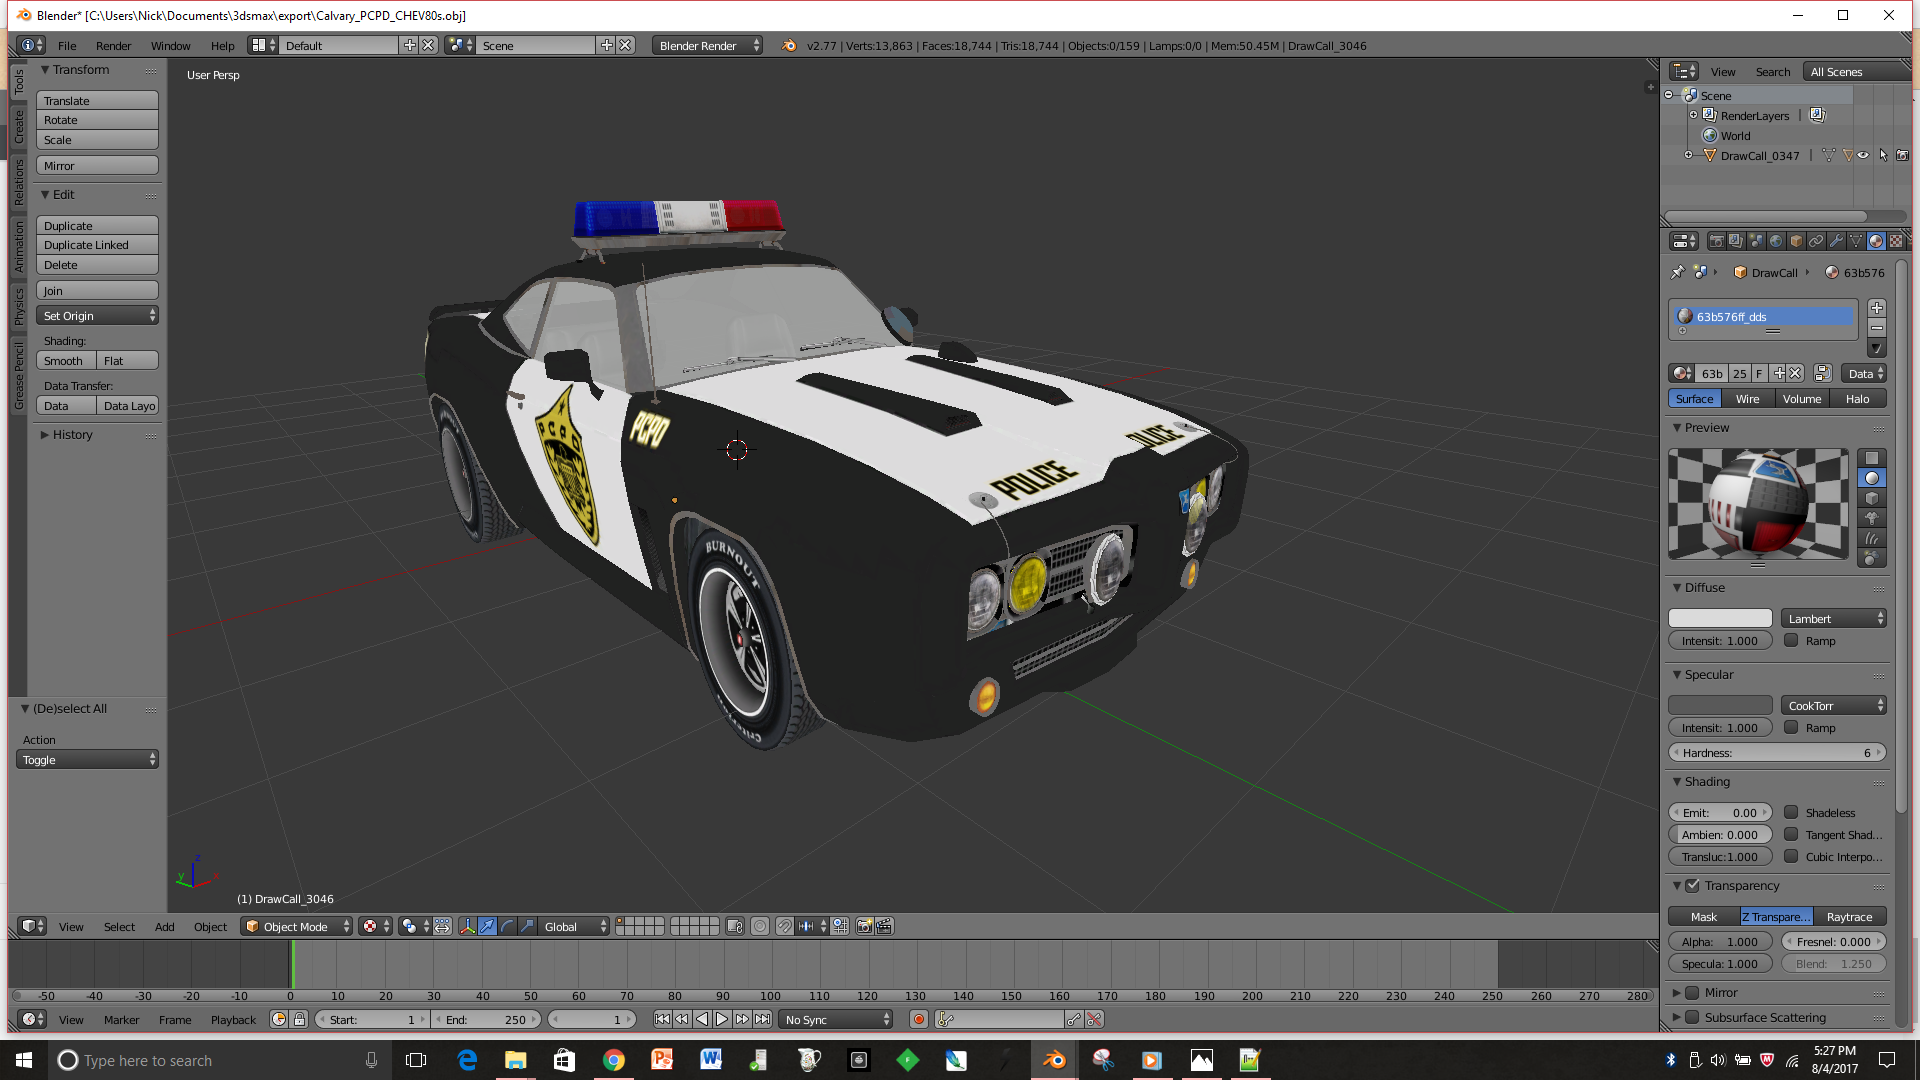Open the Modifiers wrench properties tab

[x=1836, y=241]
